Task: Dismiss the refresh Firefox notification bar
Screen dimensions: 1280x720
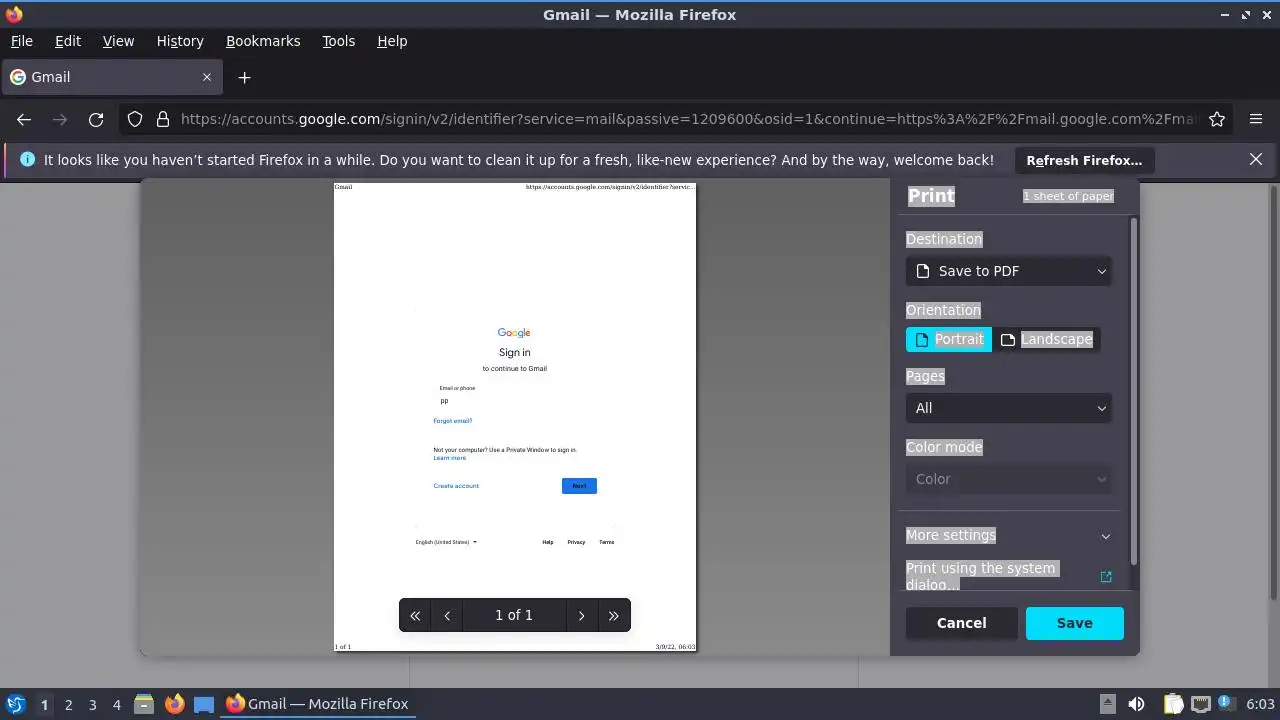Action: 1256,159
